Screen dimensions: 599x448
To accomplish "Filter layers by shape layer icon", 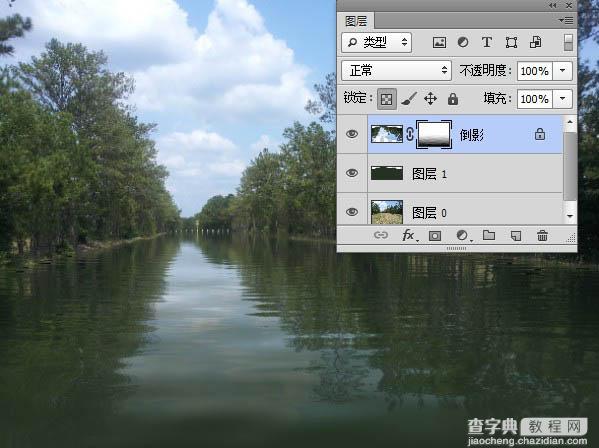I will point(511,42).
